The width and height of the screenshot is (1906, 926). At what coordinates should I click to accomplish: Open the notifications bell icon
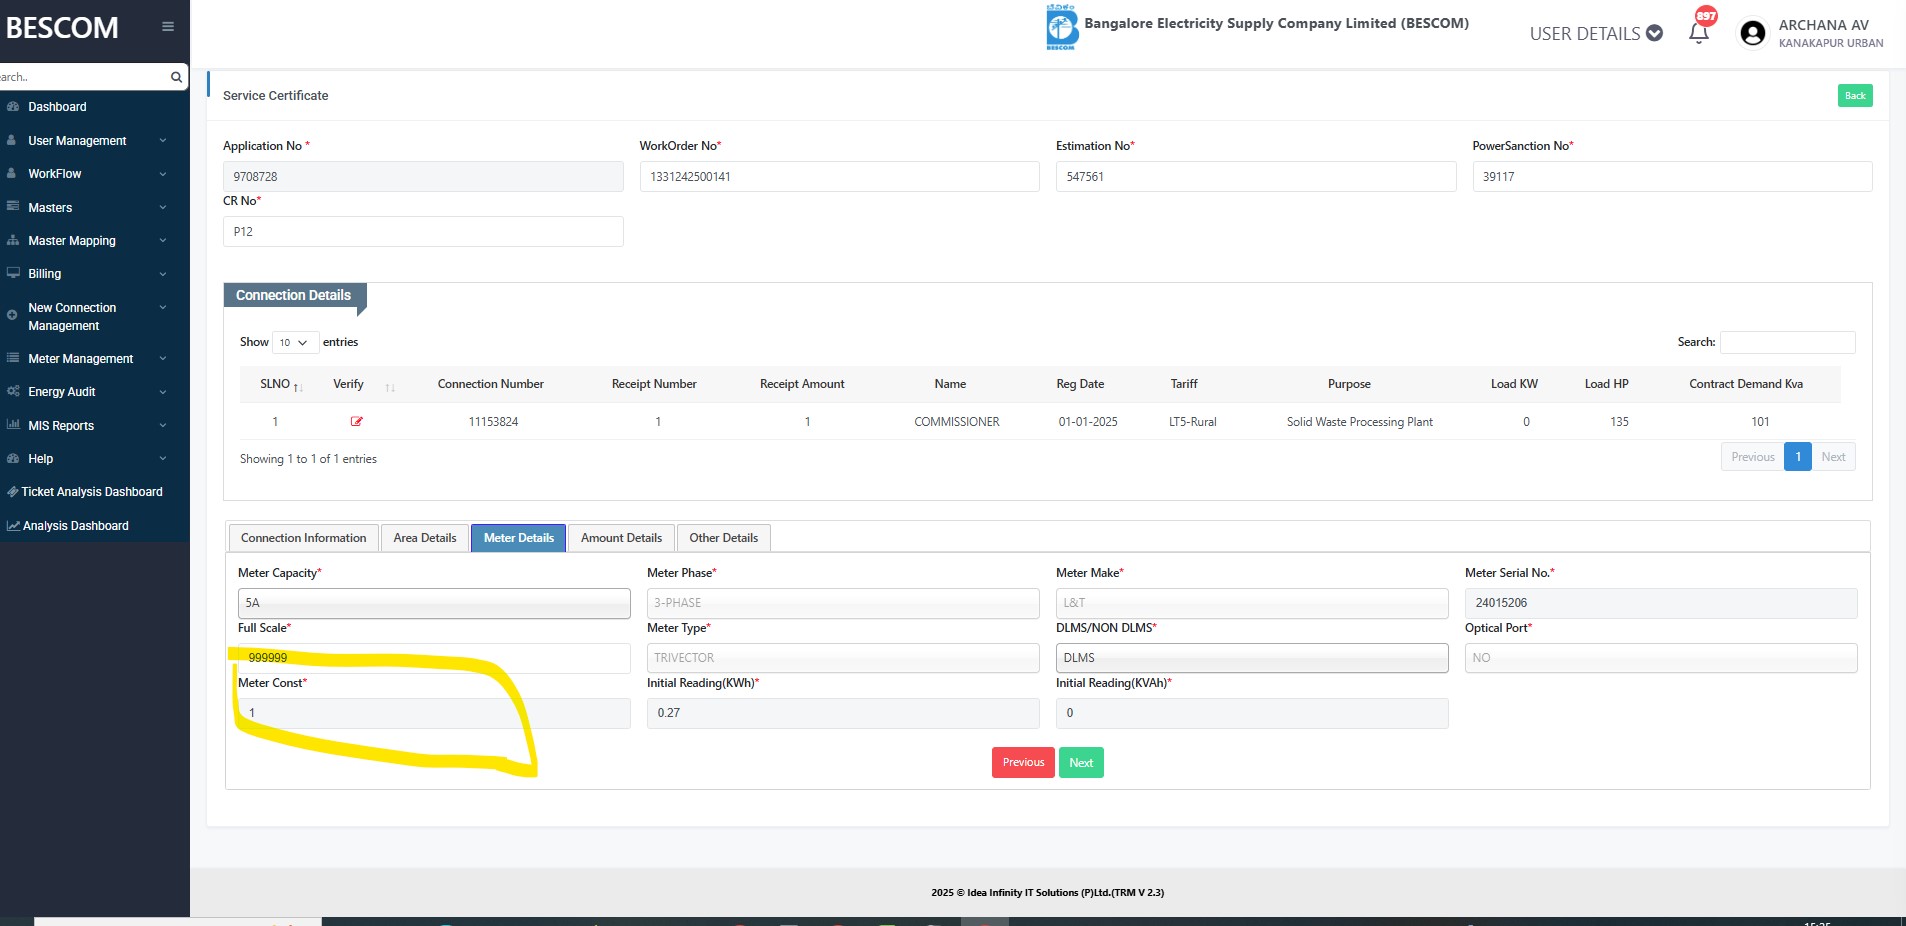point(1698,33)
